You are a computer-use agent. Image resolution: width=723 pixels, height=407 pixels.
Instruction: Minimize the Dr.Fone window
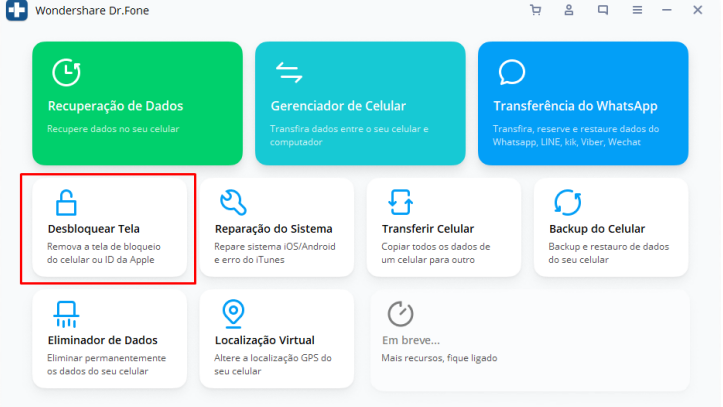point(667,10)
